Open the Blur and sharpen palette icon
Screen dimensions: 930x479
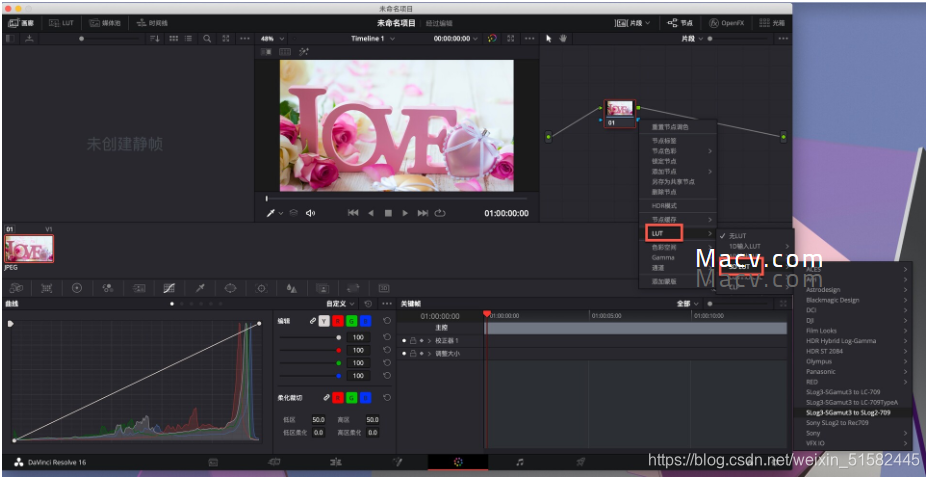(x=292, y=288)
